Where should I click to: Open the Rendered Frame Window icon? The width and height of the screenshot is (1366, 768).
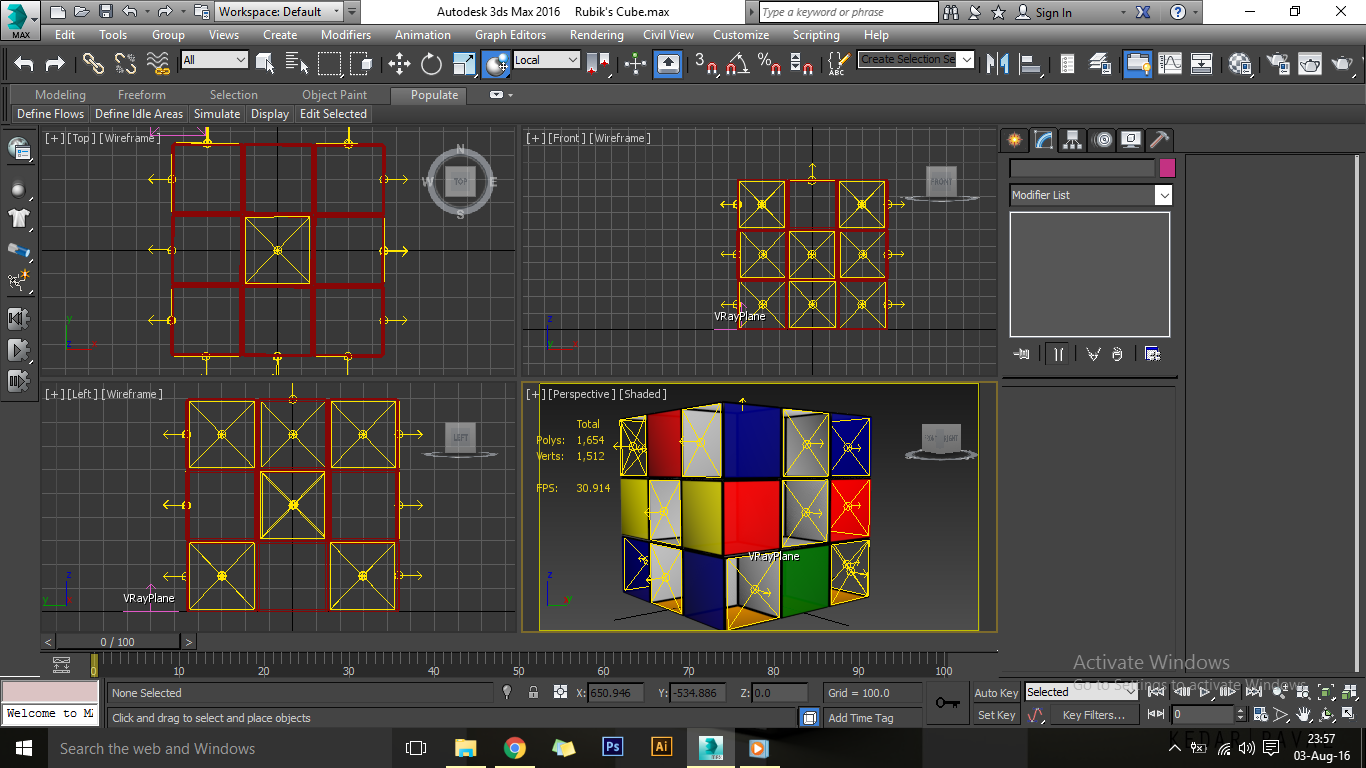coord(1309,64)
